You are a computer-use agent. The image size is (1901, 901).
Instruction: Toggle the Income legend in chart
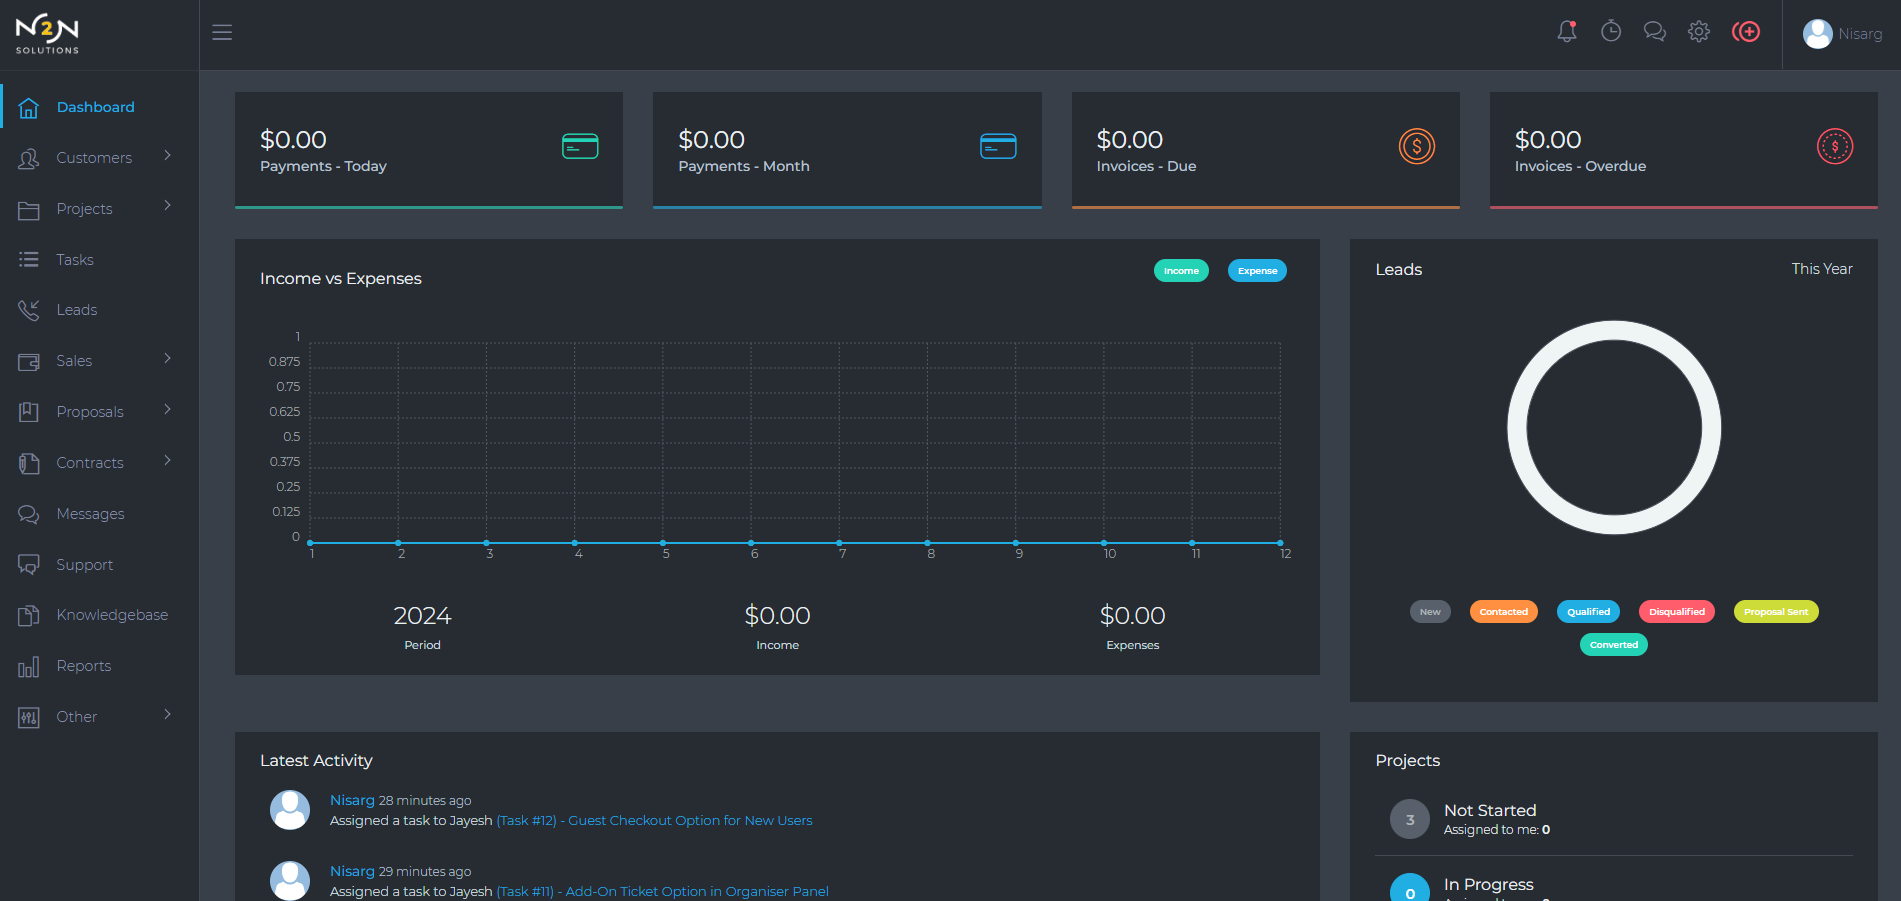1181,271
